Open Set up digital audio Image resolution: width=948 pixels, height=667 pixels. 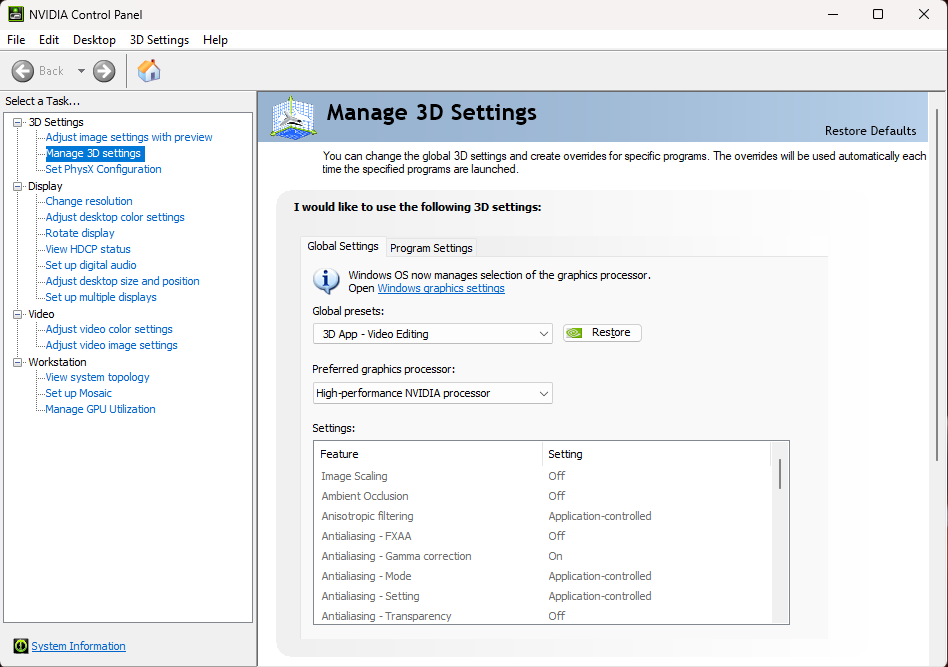click(x=91, y=265)
